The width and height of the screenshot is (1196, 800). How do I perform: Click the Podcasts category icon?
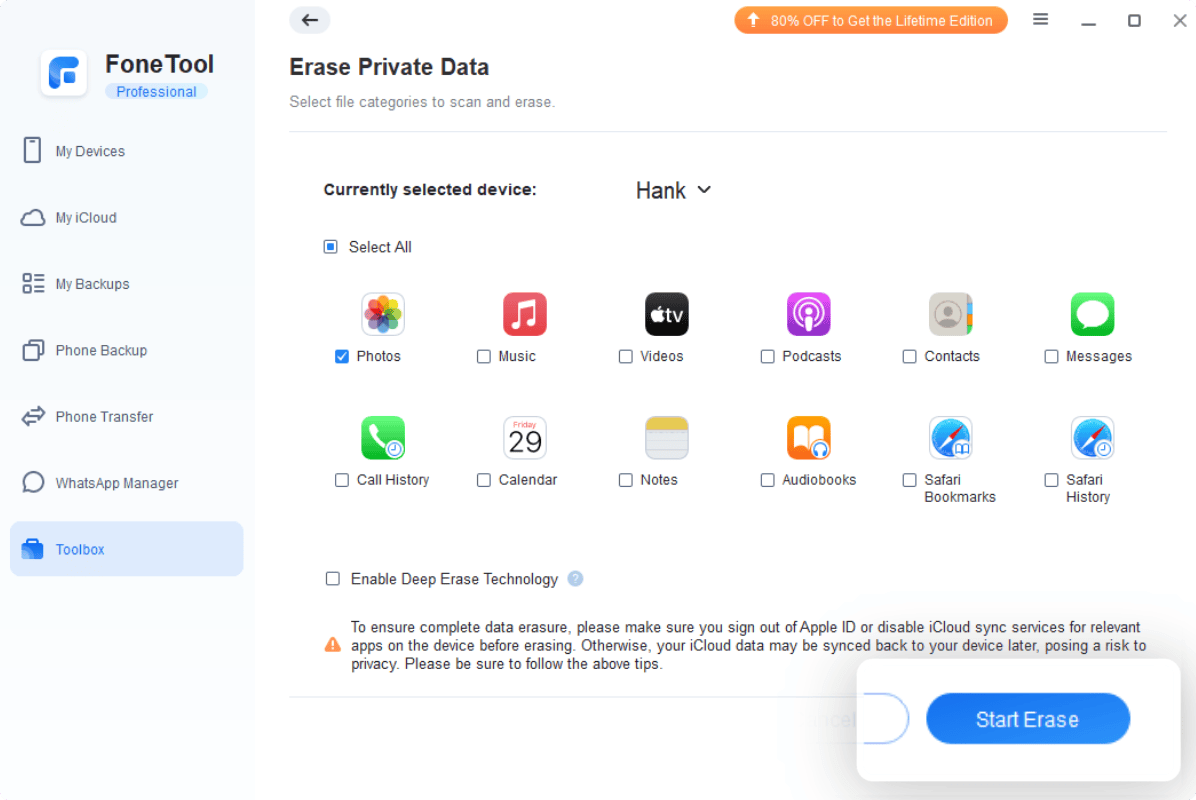[809, 314]
